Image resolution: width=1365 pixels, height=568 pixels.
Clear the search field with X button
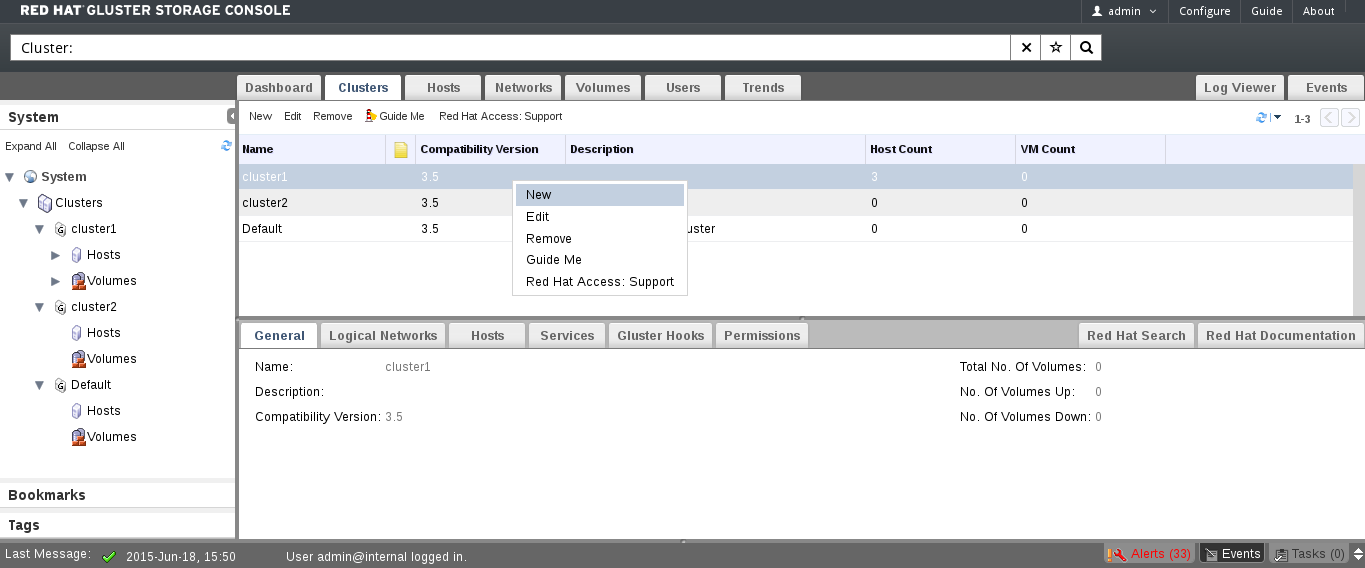pyautogui.click(x=1026, y=48)
